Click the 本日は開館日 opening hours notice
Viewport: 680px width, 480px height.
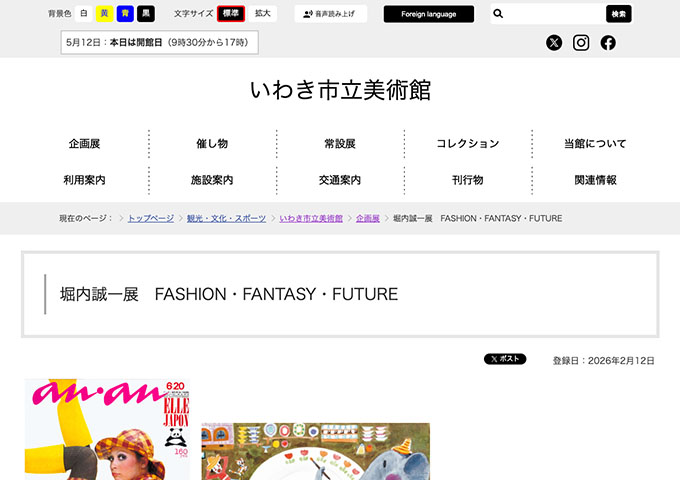pyautogui.click(x=160, y=42)
